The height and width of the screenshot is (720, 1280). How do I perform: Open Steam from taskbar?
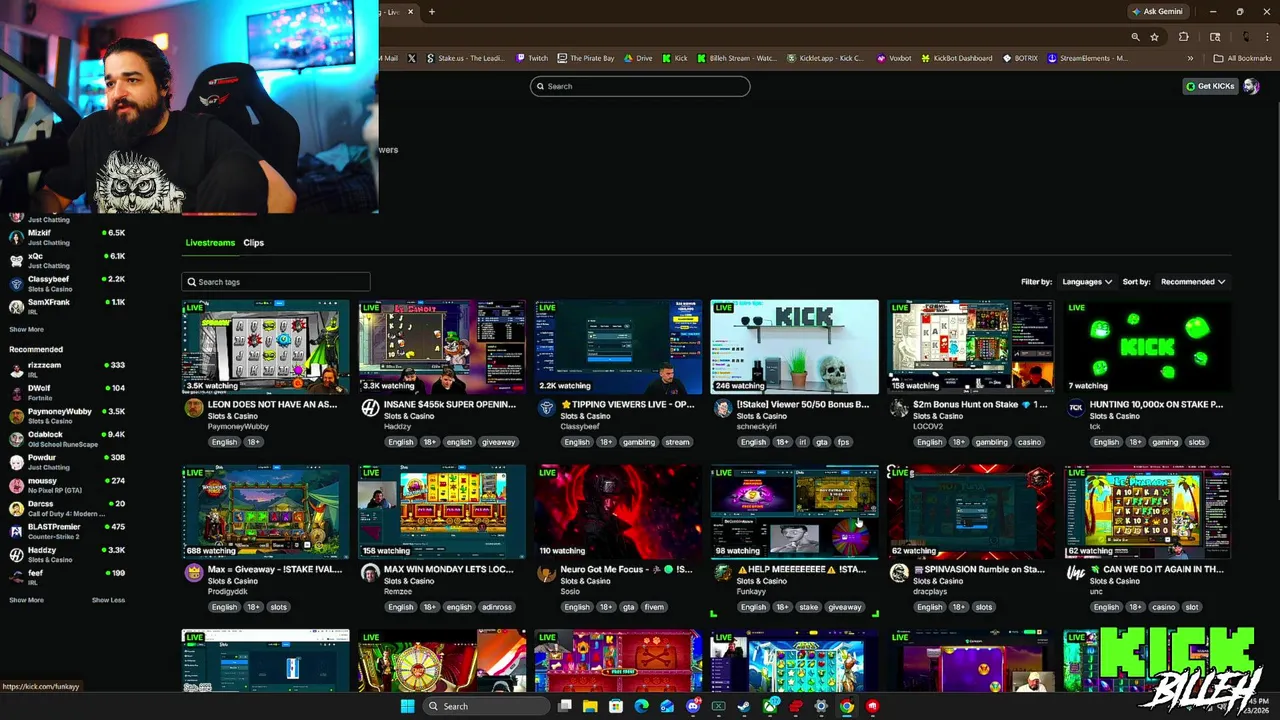[x=744, y=706]
